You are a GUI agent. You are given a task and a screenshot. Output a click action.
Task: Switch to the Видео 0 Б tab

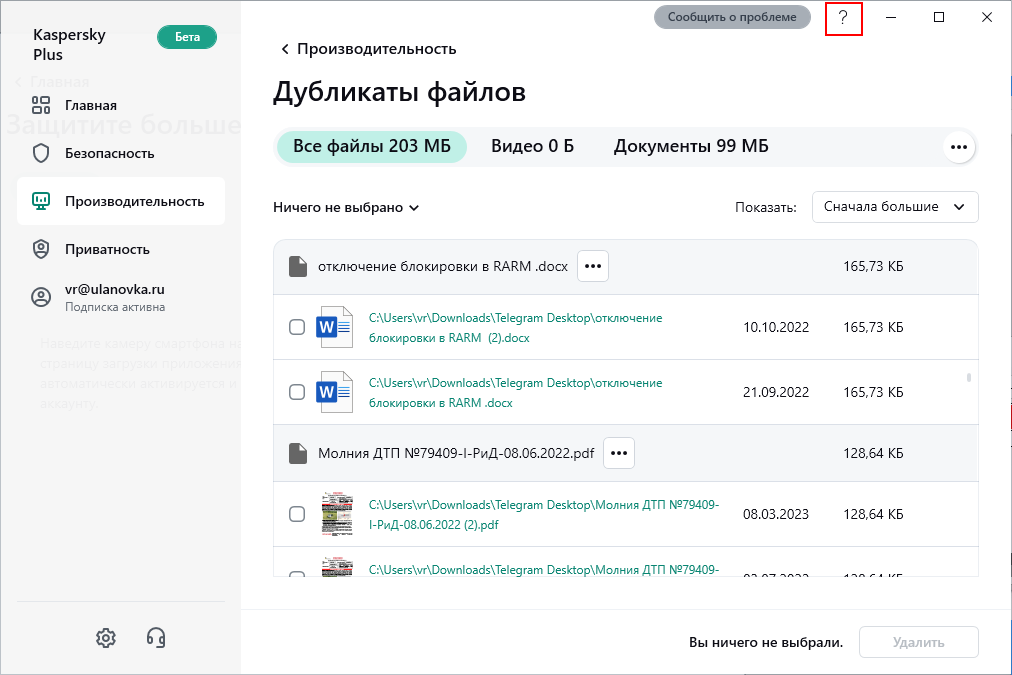click(x=532, y=146)
